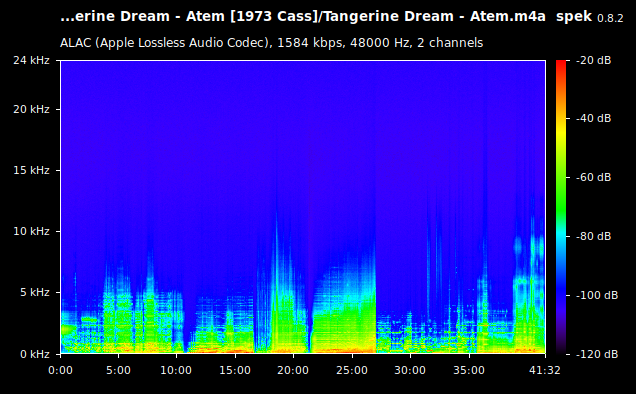The image size is (636, 394).
Task: Click the -60 dB scale label
Action: tap(593, 177)
